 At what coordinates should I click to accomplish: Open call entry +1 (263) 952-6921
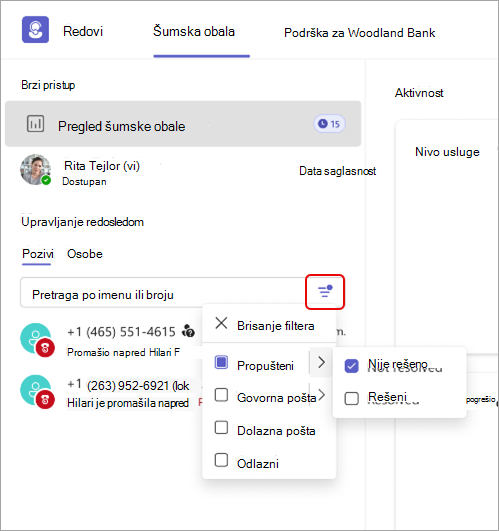[112, 392]
